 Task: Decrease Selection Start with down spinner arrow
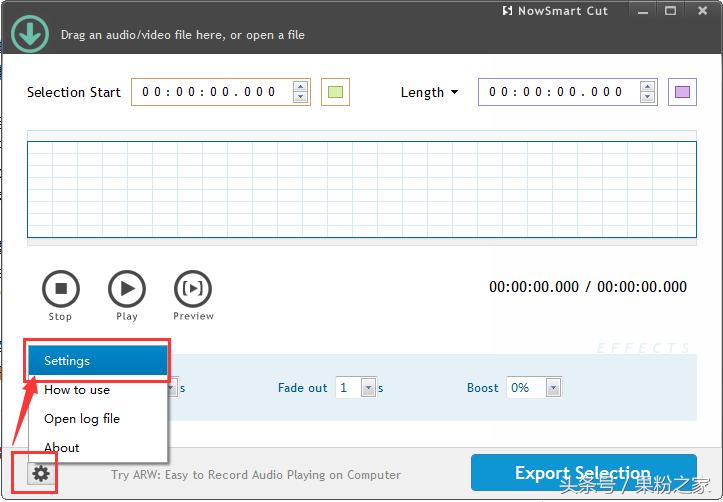(301, 97)
